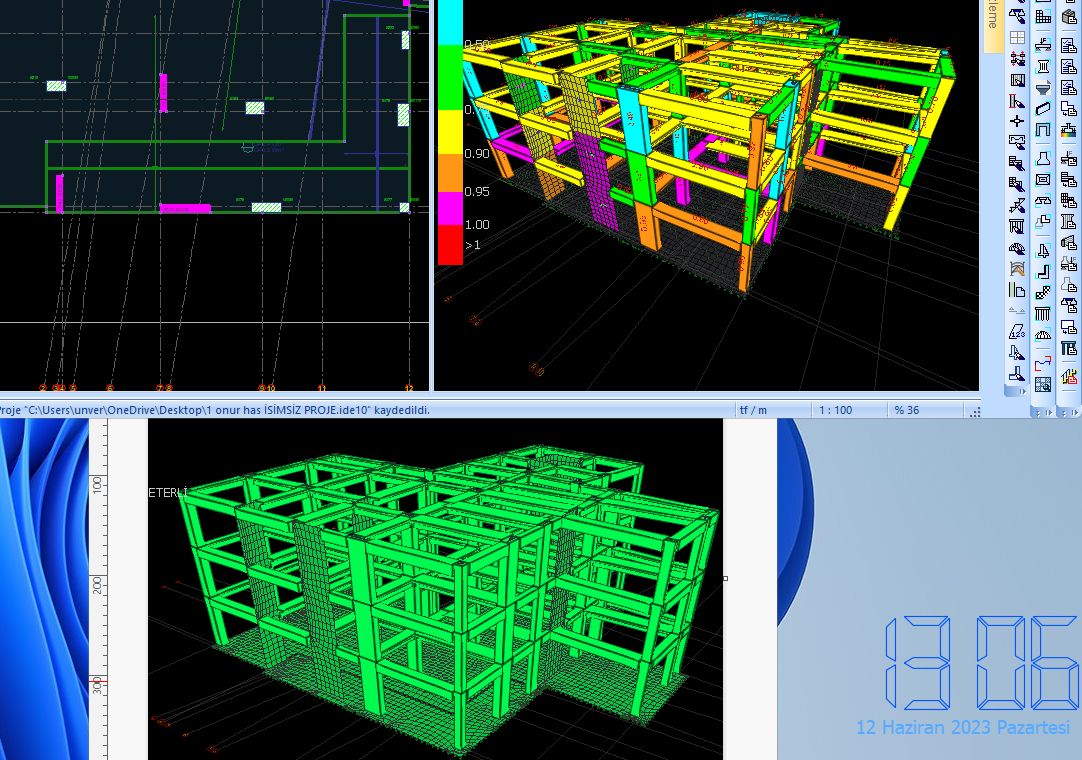Image resolution: width=1082 pixels, height=760 pixels.
Task: Click the axis 12 label in plan view
Action: pos(409,388)
